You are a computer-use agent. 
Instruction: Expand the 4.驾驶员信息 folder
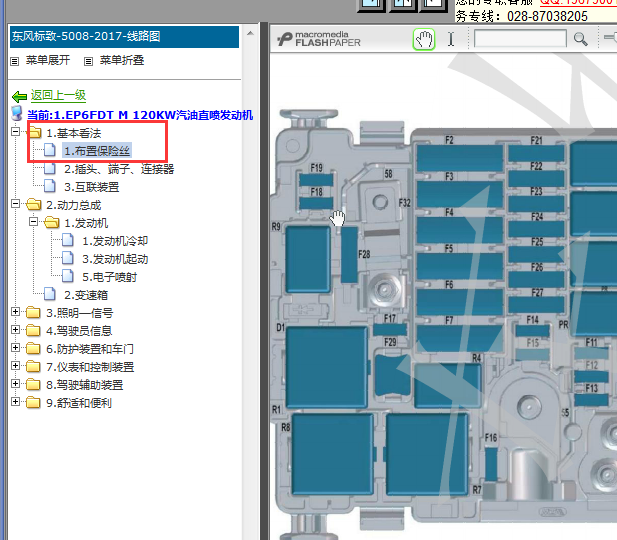[15, 330]
